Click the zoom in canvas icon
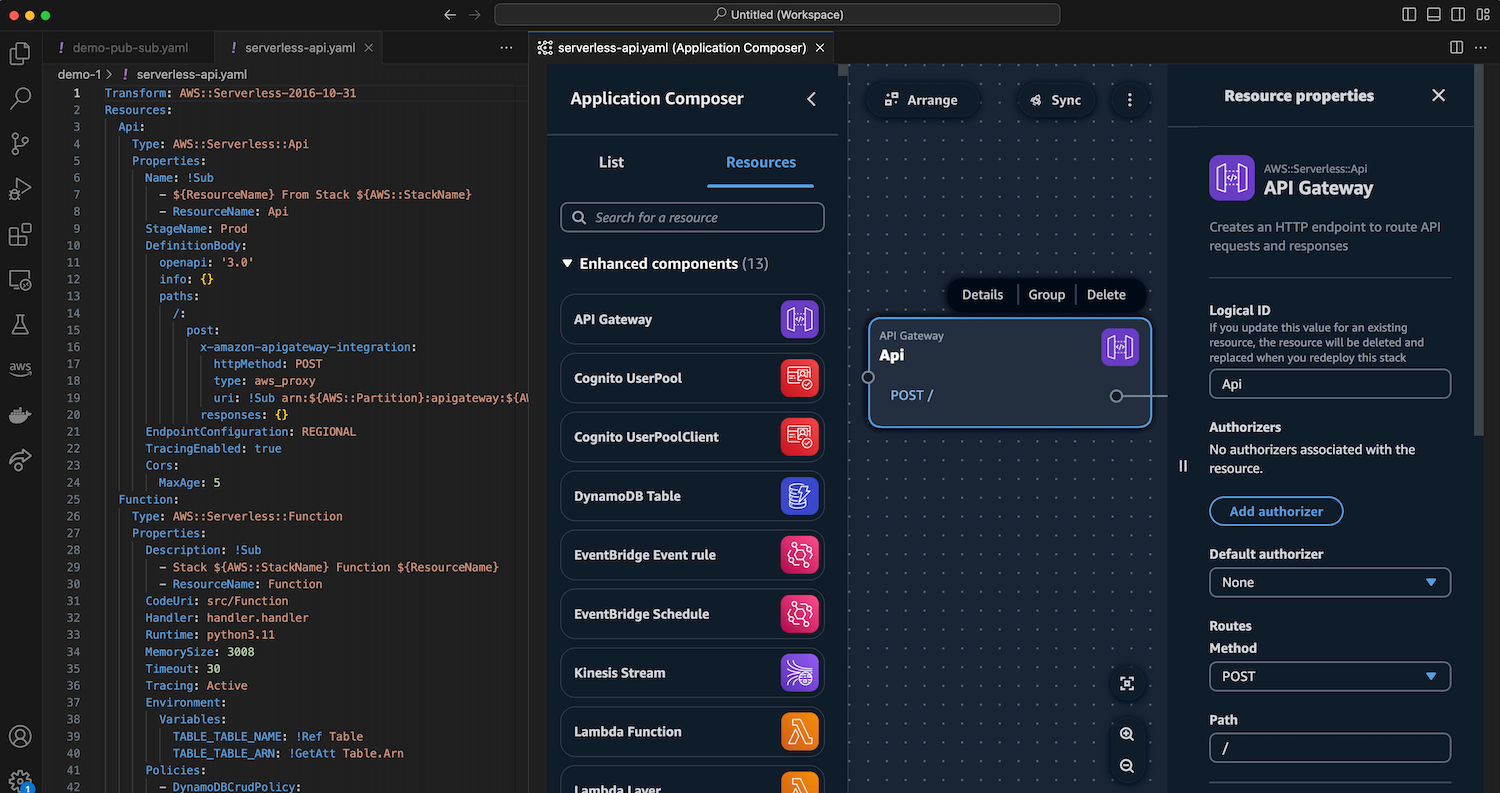 (1127, 734)
